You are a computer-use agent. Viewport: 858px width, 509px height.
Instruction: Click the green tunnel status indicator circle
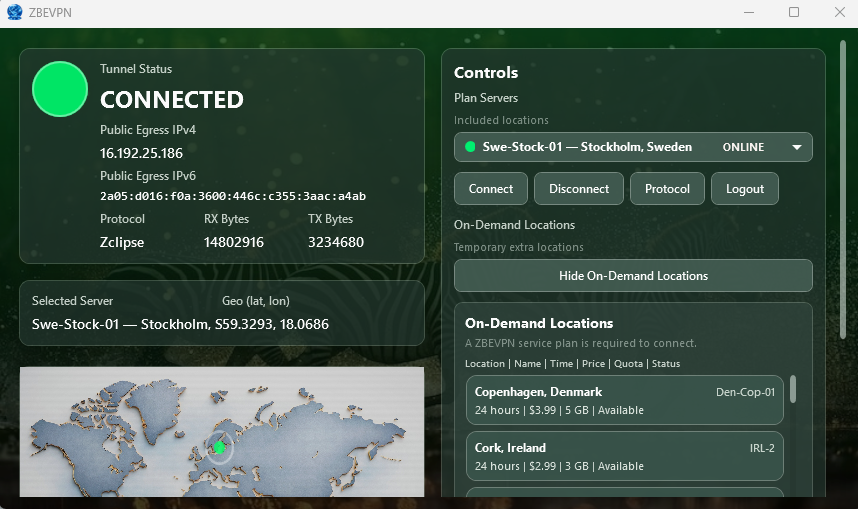pyautogui.click(x=60, y=89)
